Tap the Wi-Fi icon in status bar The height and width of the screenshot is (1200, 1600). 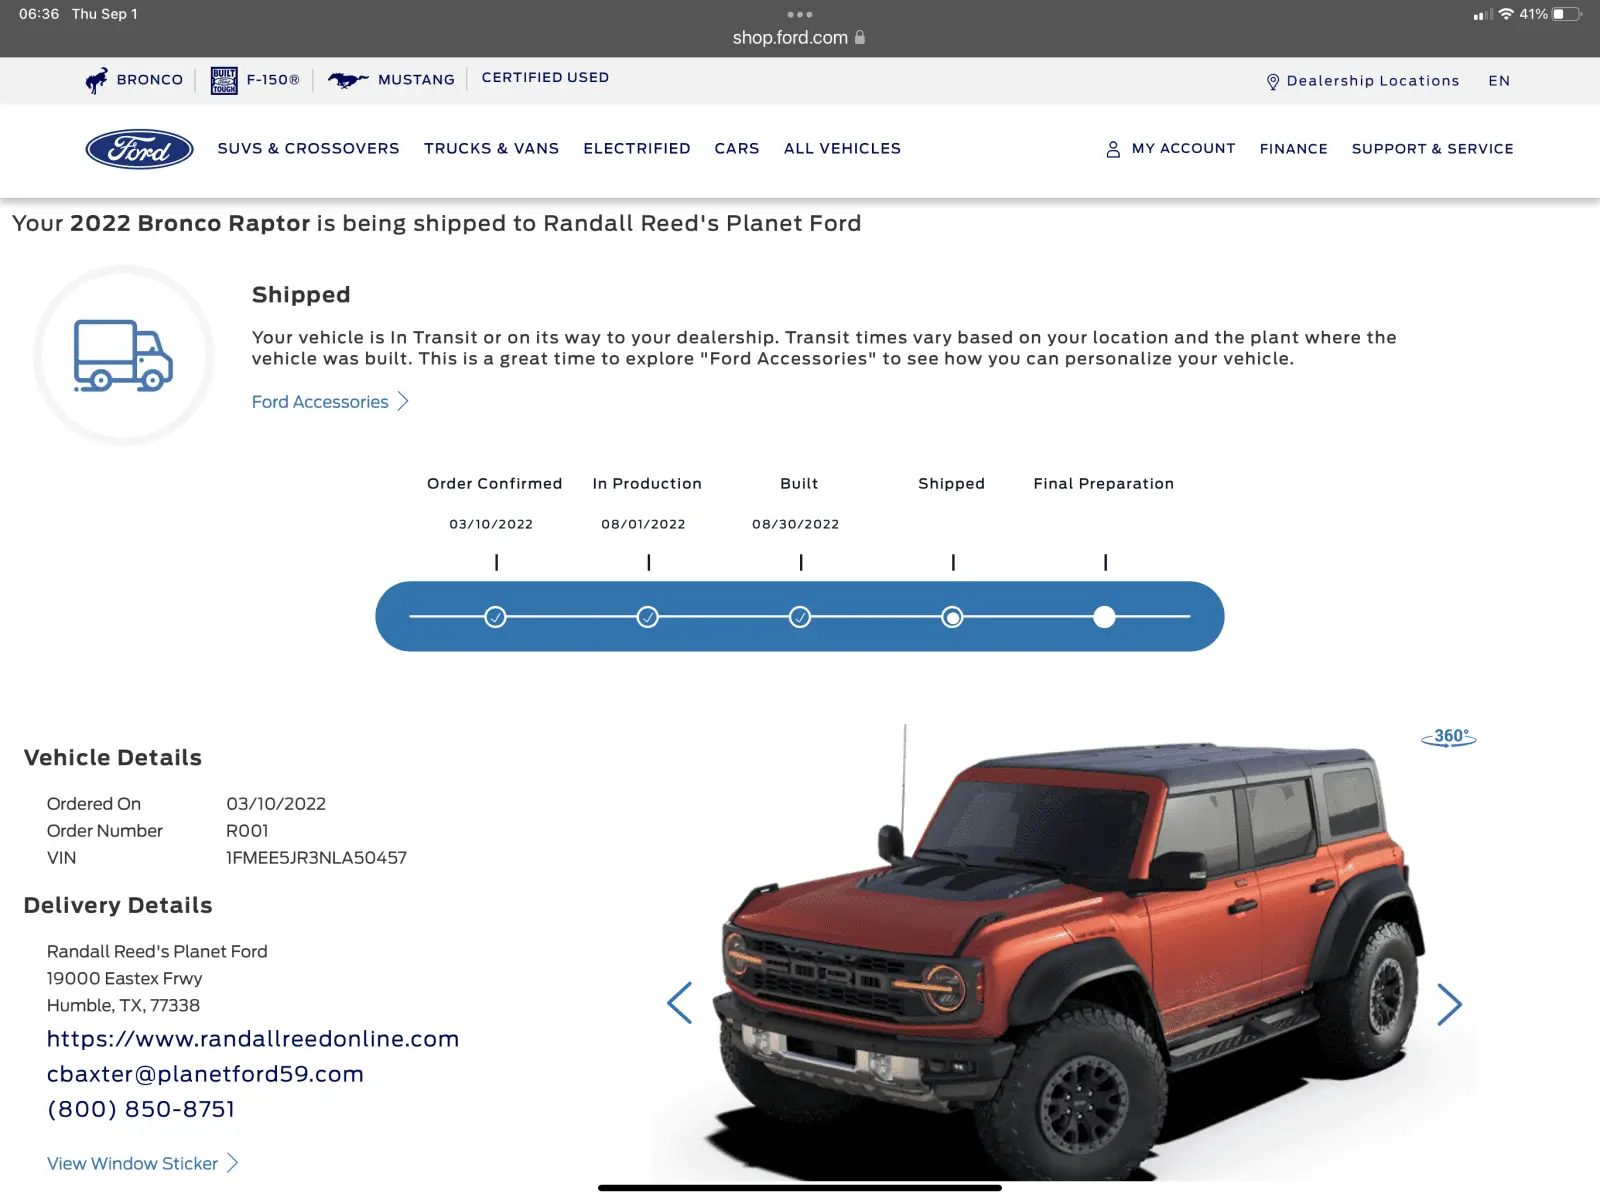click(x=1506, y=14)
